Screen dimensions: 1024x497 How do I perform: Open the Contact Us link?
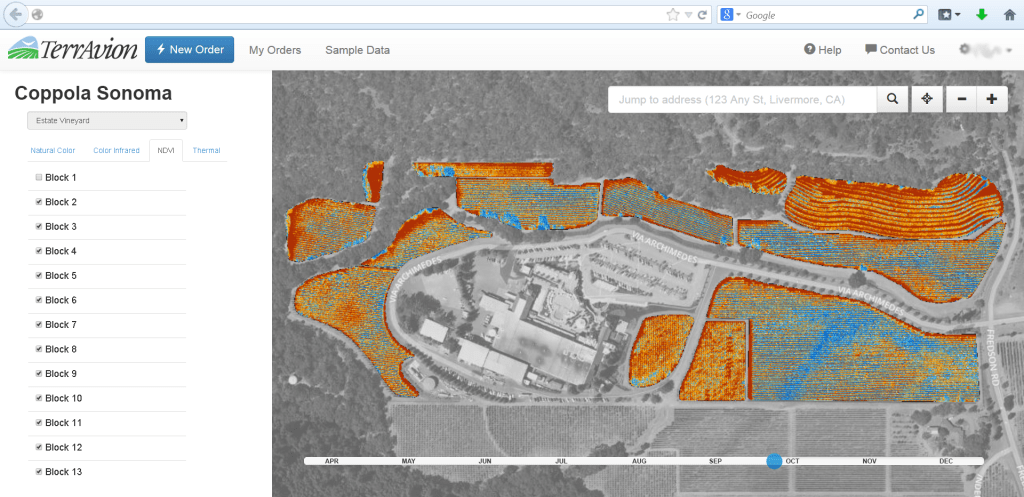pyautogui.click(x=900, y=49)
